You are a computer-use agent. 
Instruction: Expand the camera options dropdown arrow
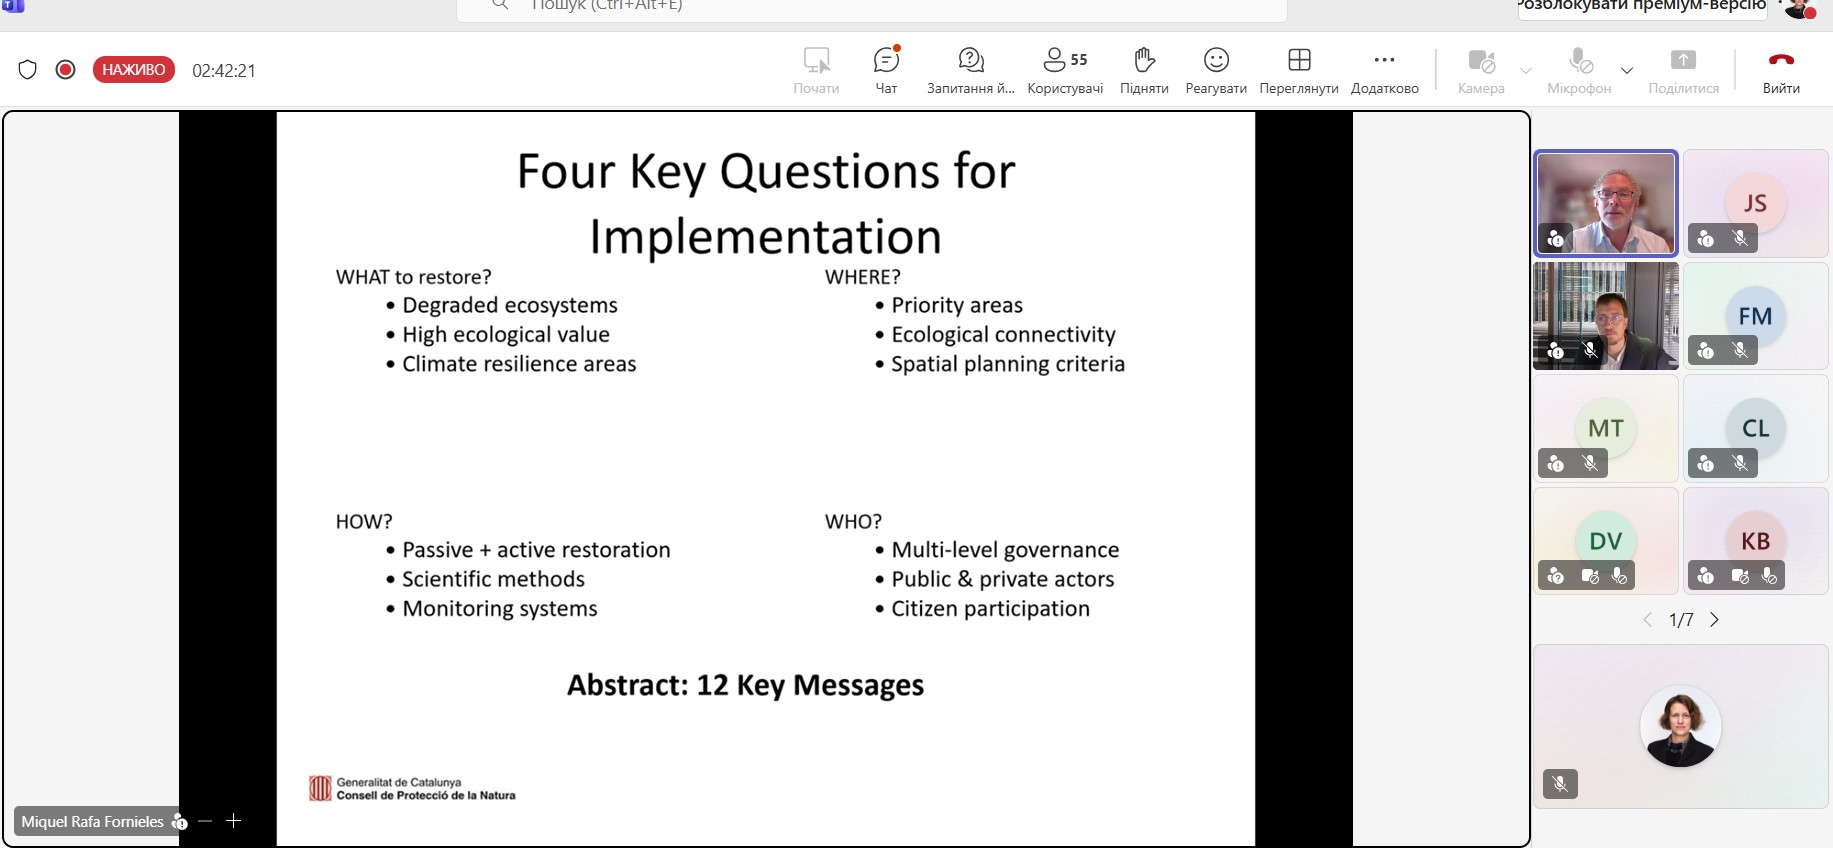pos(1526,71)
